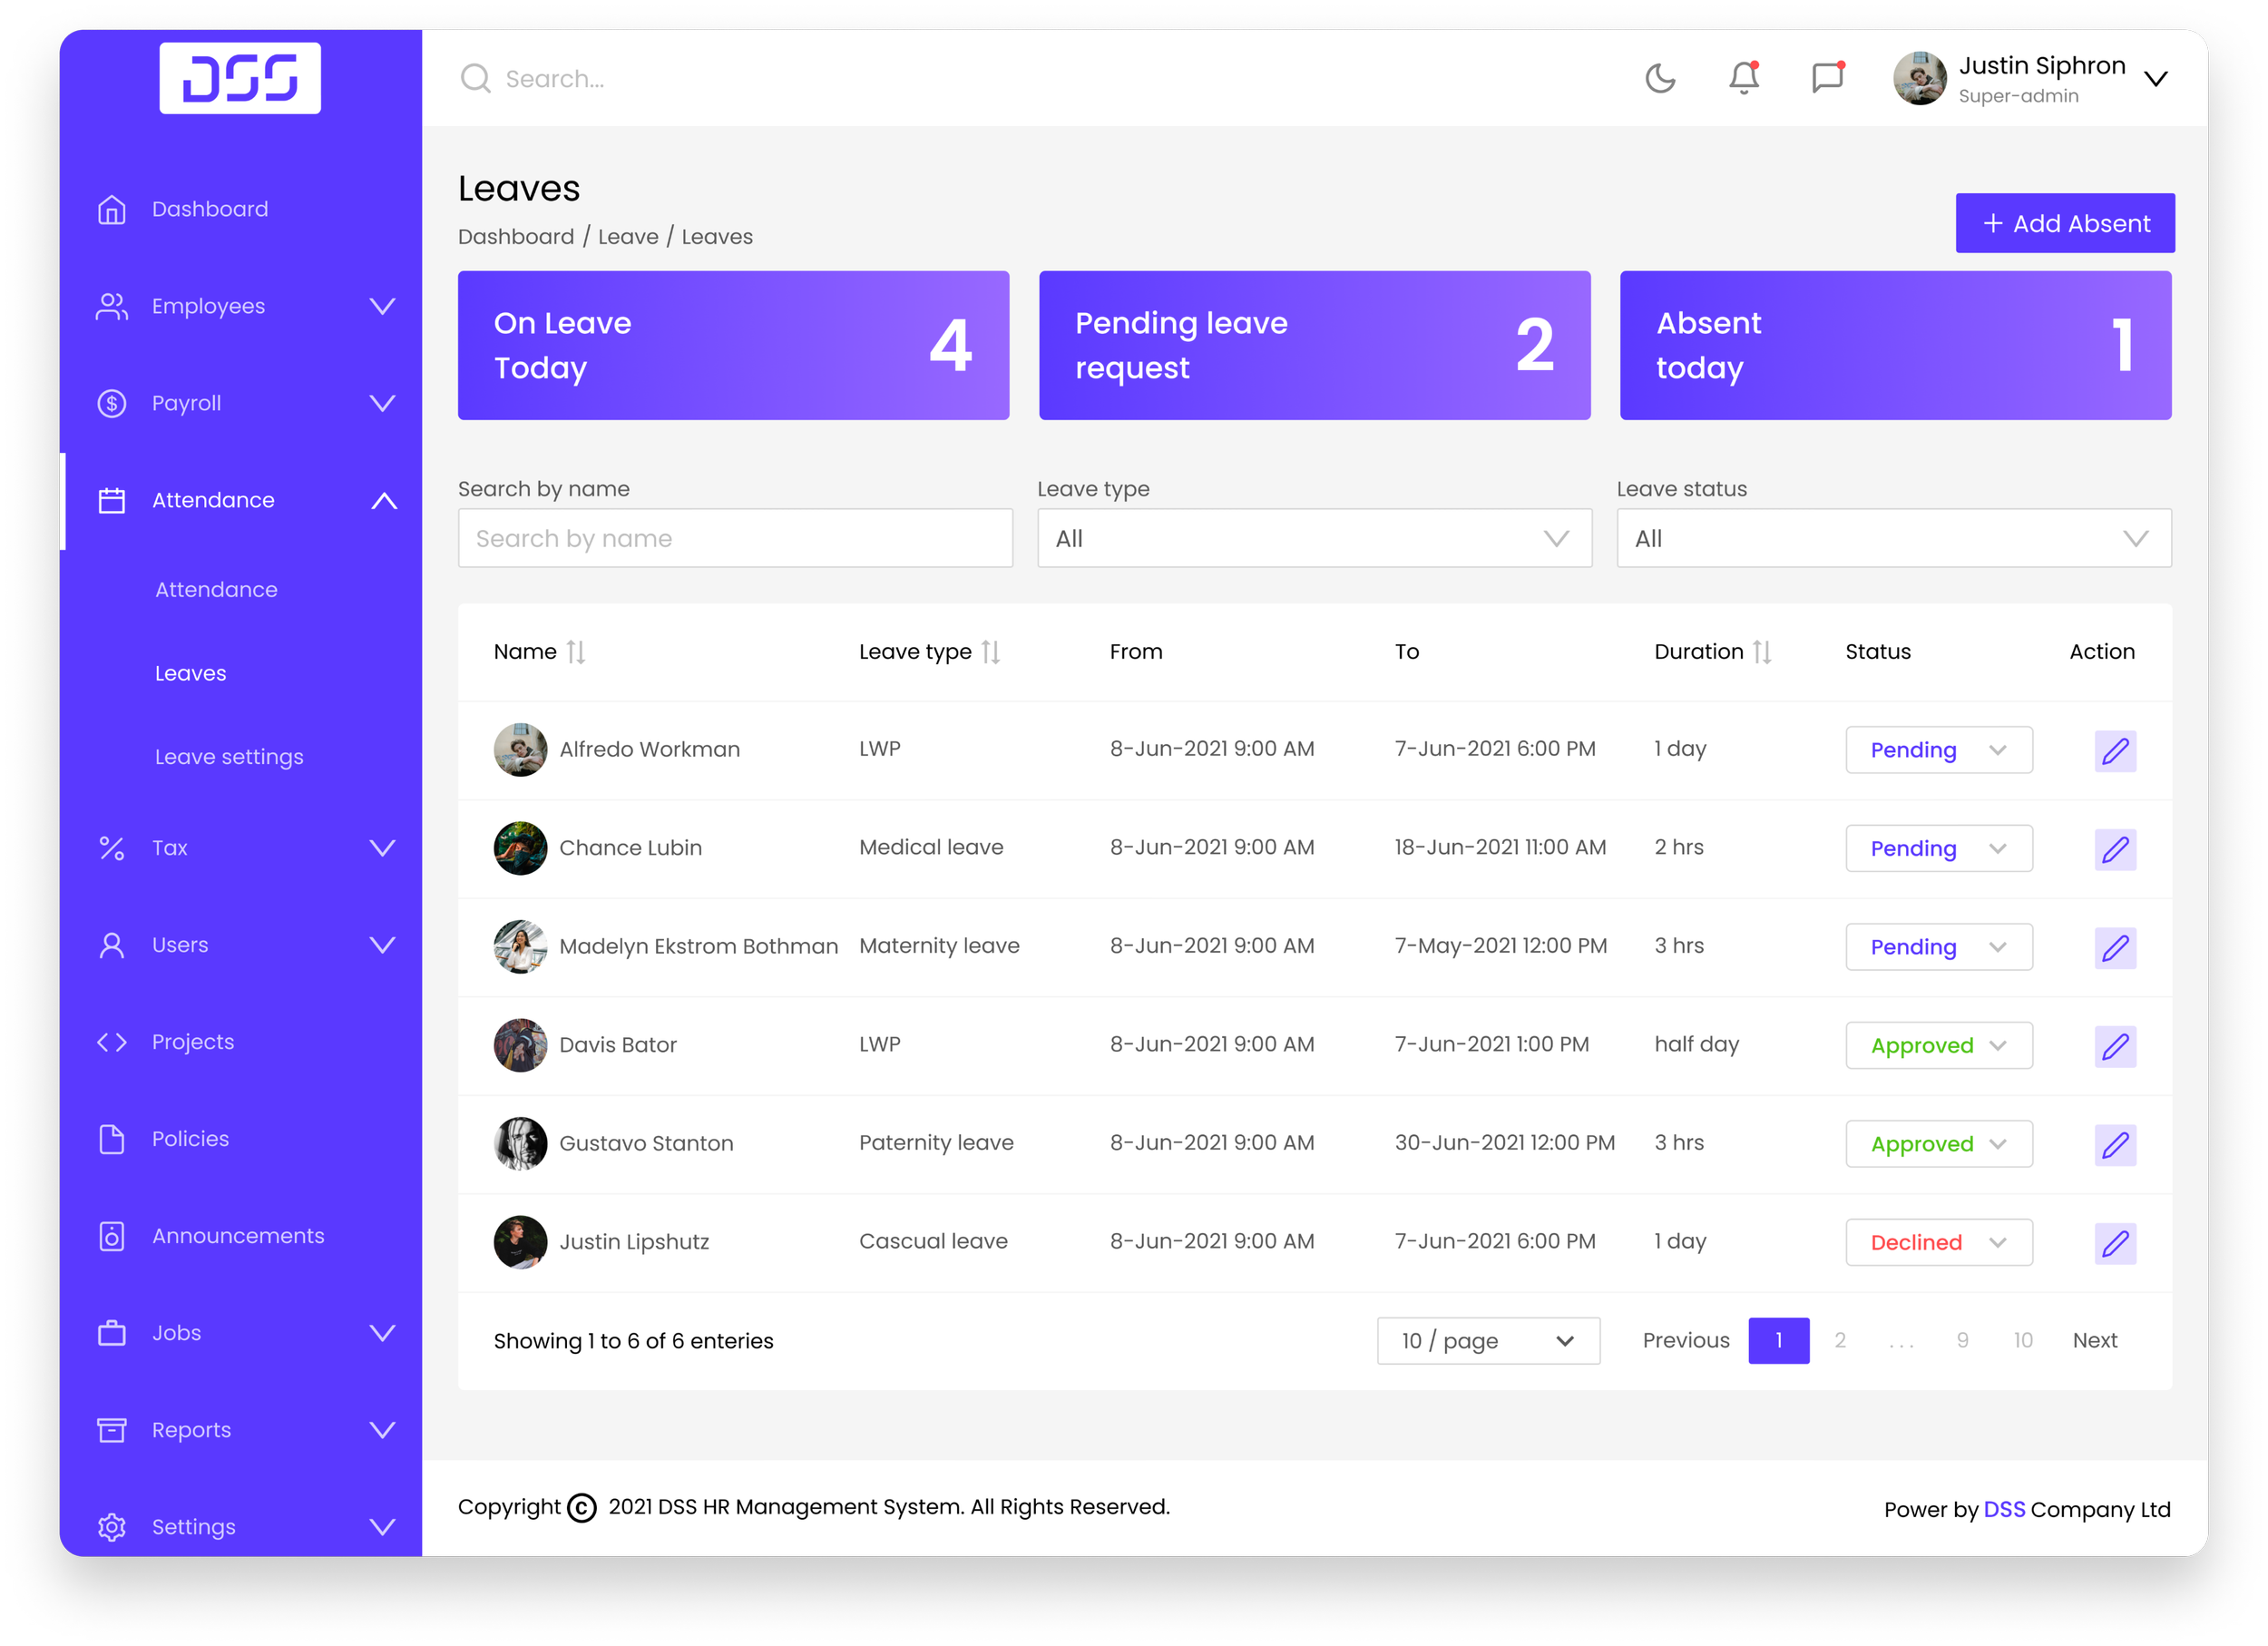
Task: Edit Chance Lubin's leave with pencil icon
Action: [x=2115, y=849]
